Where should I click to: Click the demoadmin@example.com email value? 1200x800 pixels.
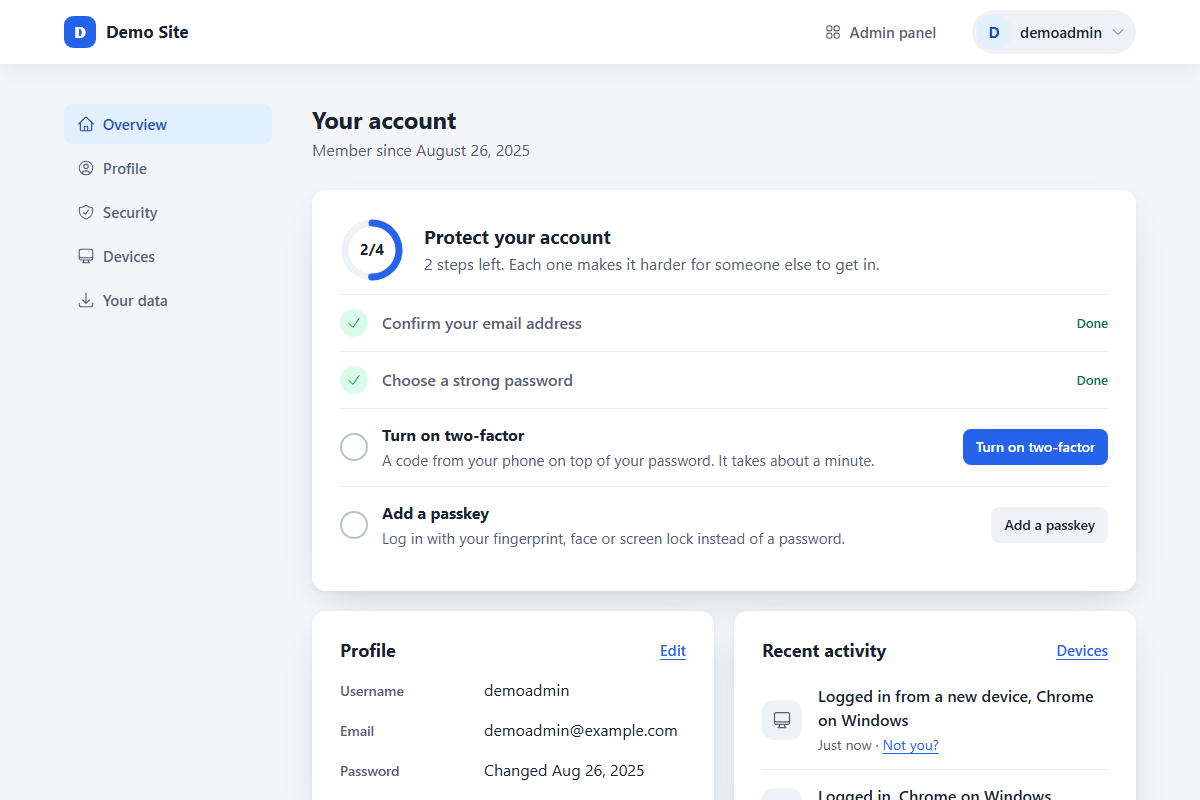point(581,731)
